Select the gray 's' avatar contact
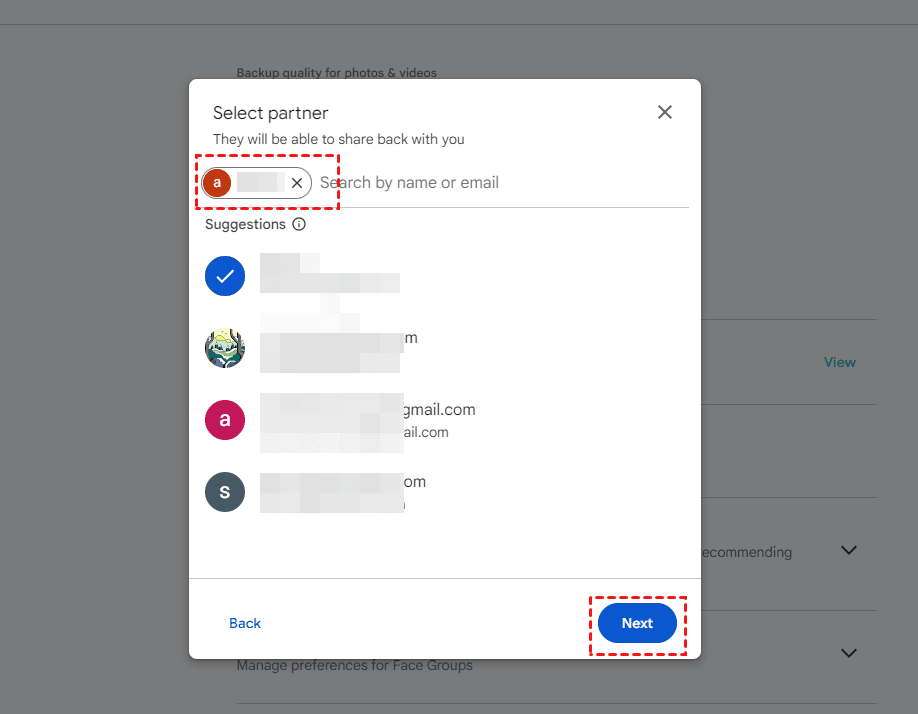 tap(225, 492)
